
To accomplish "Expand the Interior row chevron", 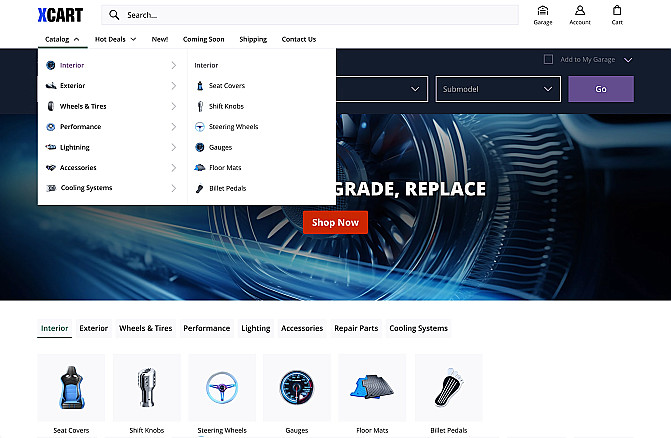I will (x=173, y=65).
